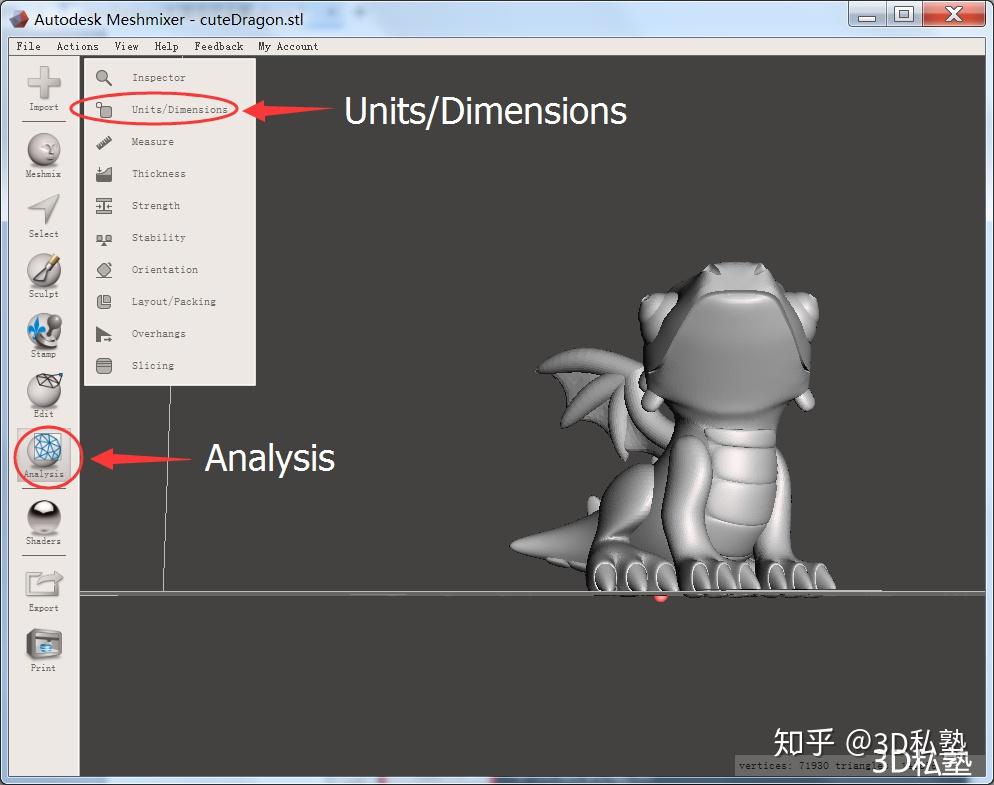This screenshot has height=785, width=994.
Task: Activate the Select arrow tool
Action: click(x=44, y=209)
